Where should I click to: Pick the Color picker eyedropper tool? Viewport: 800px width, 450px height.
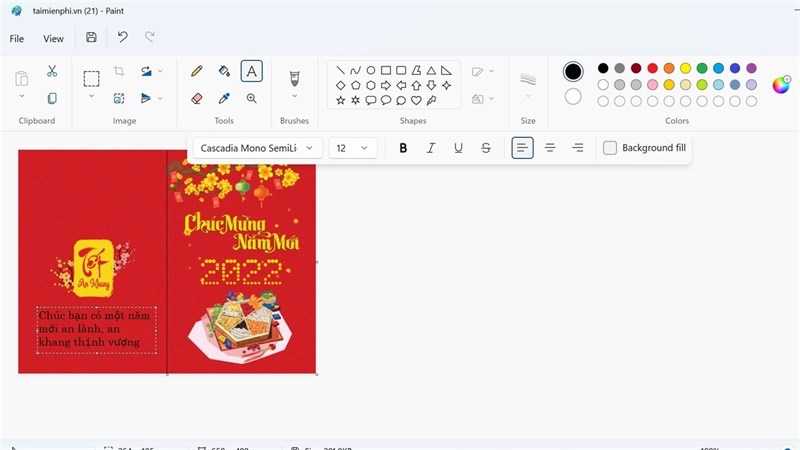(224, 98)
